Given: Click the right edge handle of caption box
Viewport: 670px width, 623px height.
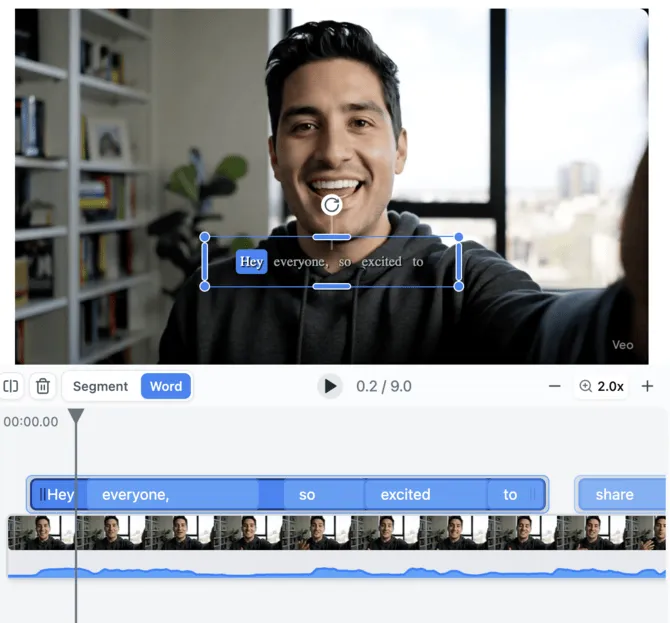Looking at the screenshot, I should coord(458,262).
